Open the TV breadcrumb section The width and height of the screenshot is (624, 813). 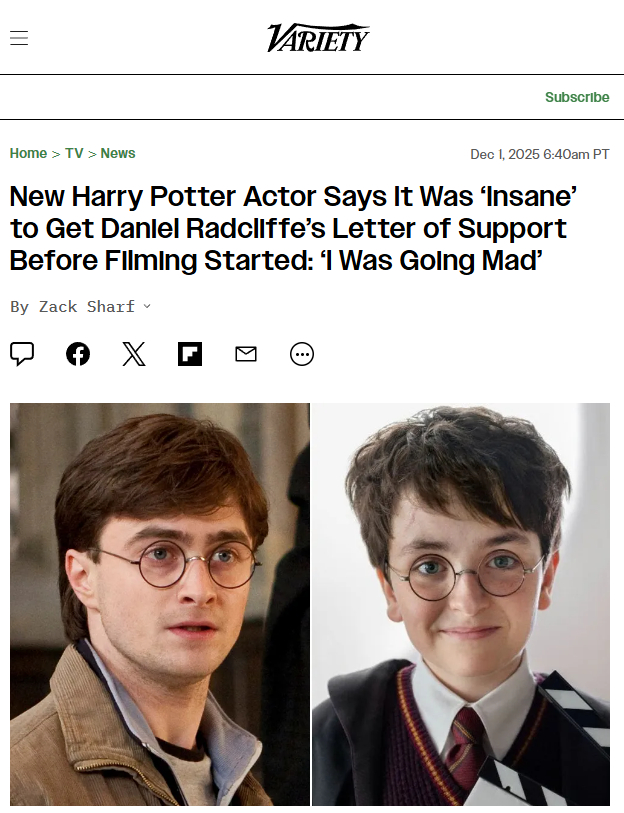[74, 153]
